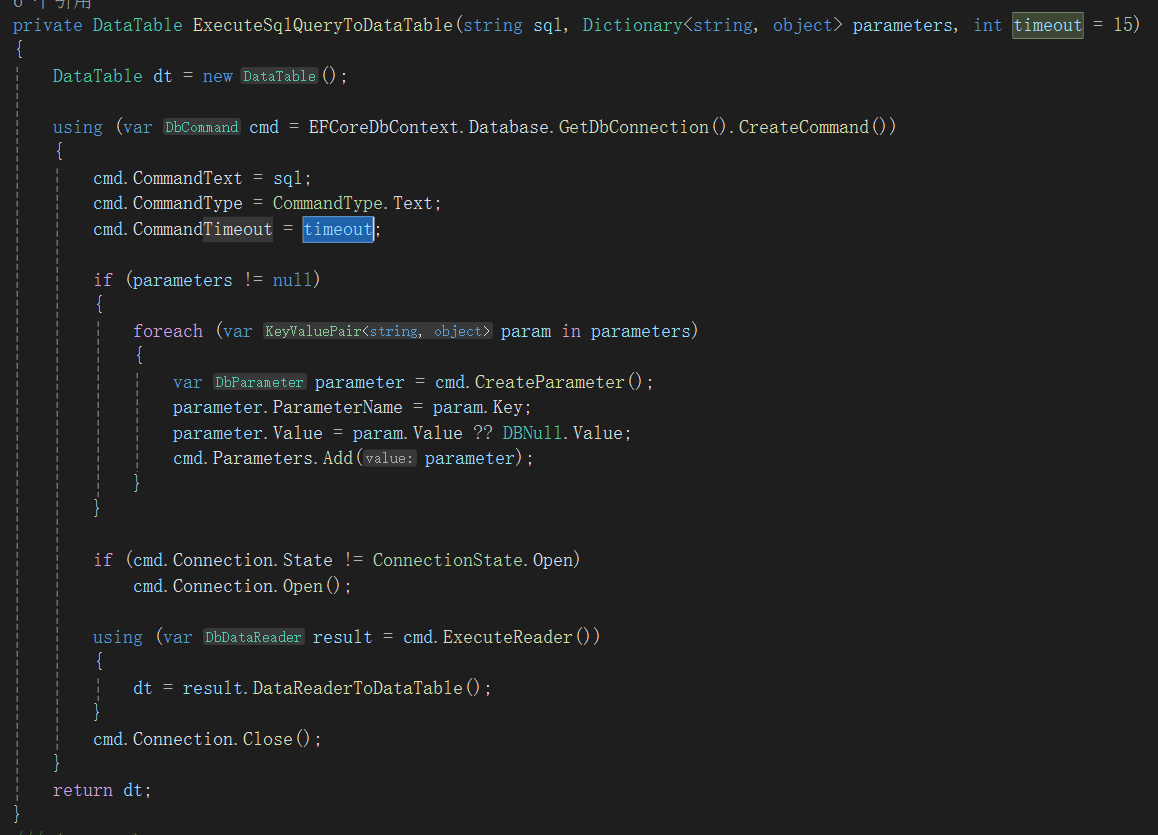Screen dimensions: 1158x835
Task: Click the CreateCommand method call
Action: tap(804, 127)
